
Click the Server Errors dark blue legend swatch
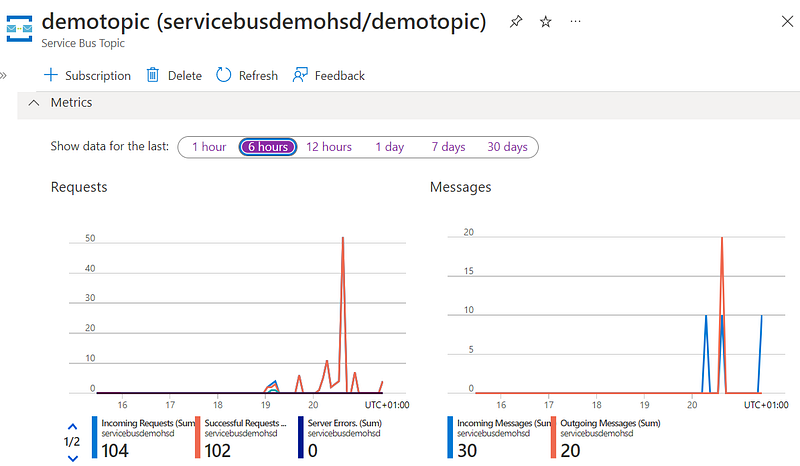point(301,437)
